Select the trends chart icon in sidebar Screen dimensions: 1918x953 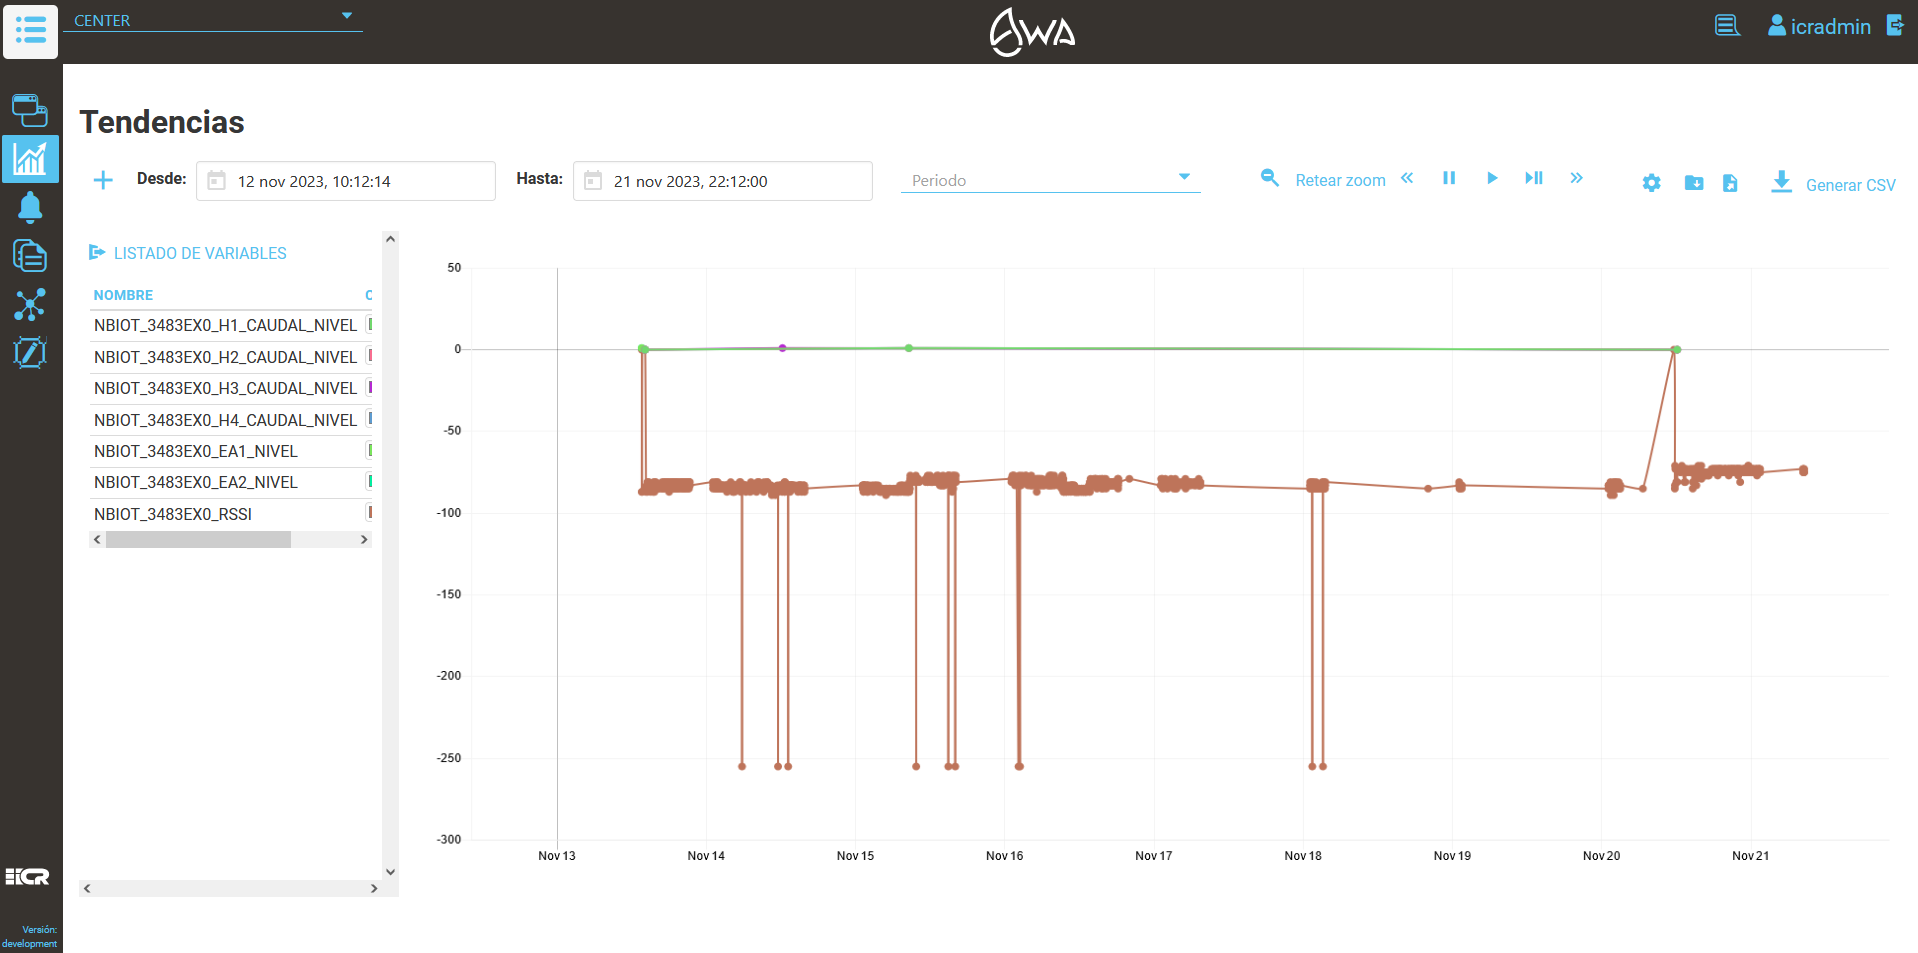(30, 159)
